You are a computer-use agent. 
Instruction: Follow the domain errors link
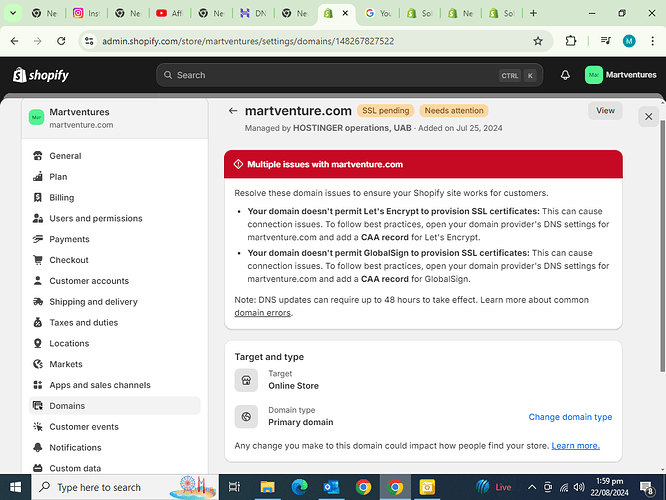tap(262, 313)
